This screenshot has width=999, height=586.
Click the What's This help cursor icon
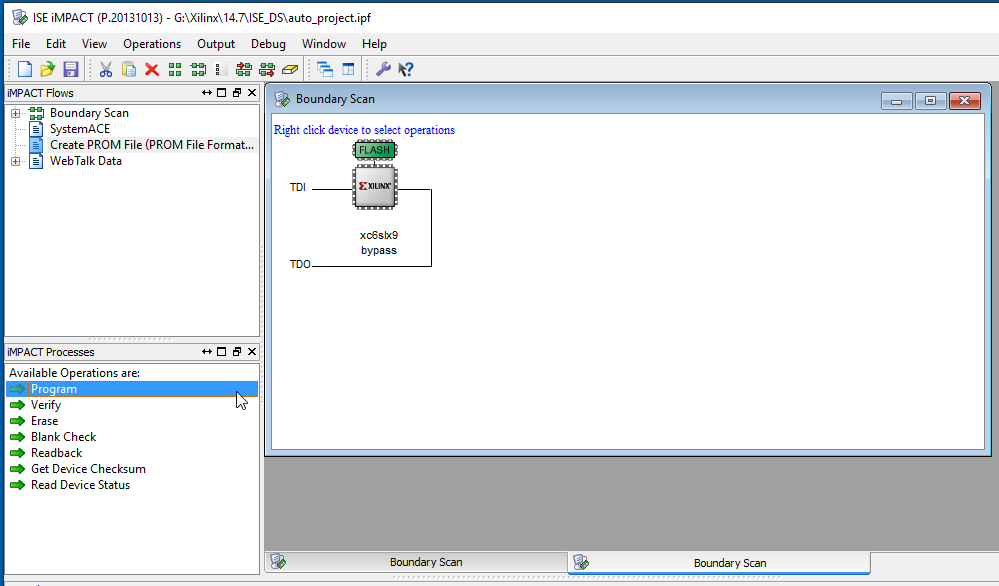coord(406,69)
